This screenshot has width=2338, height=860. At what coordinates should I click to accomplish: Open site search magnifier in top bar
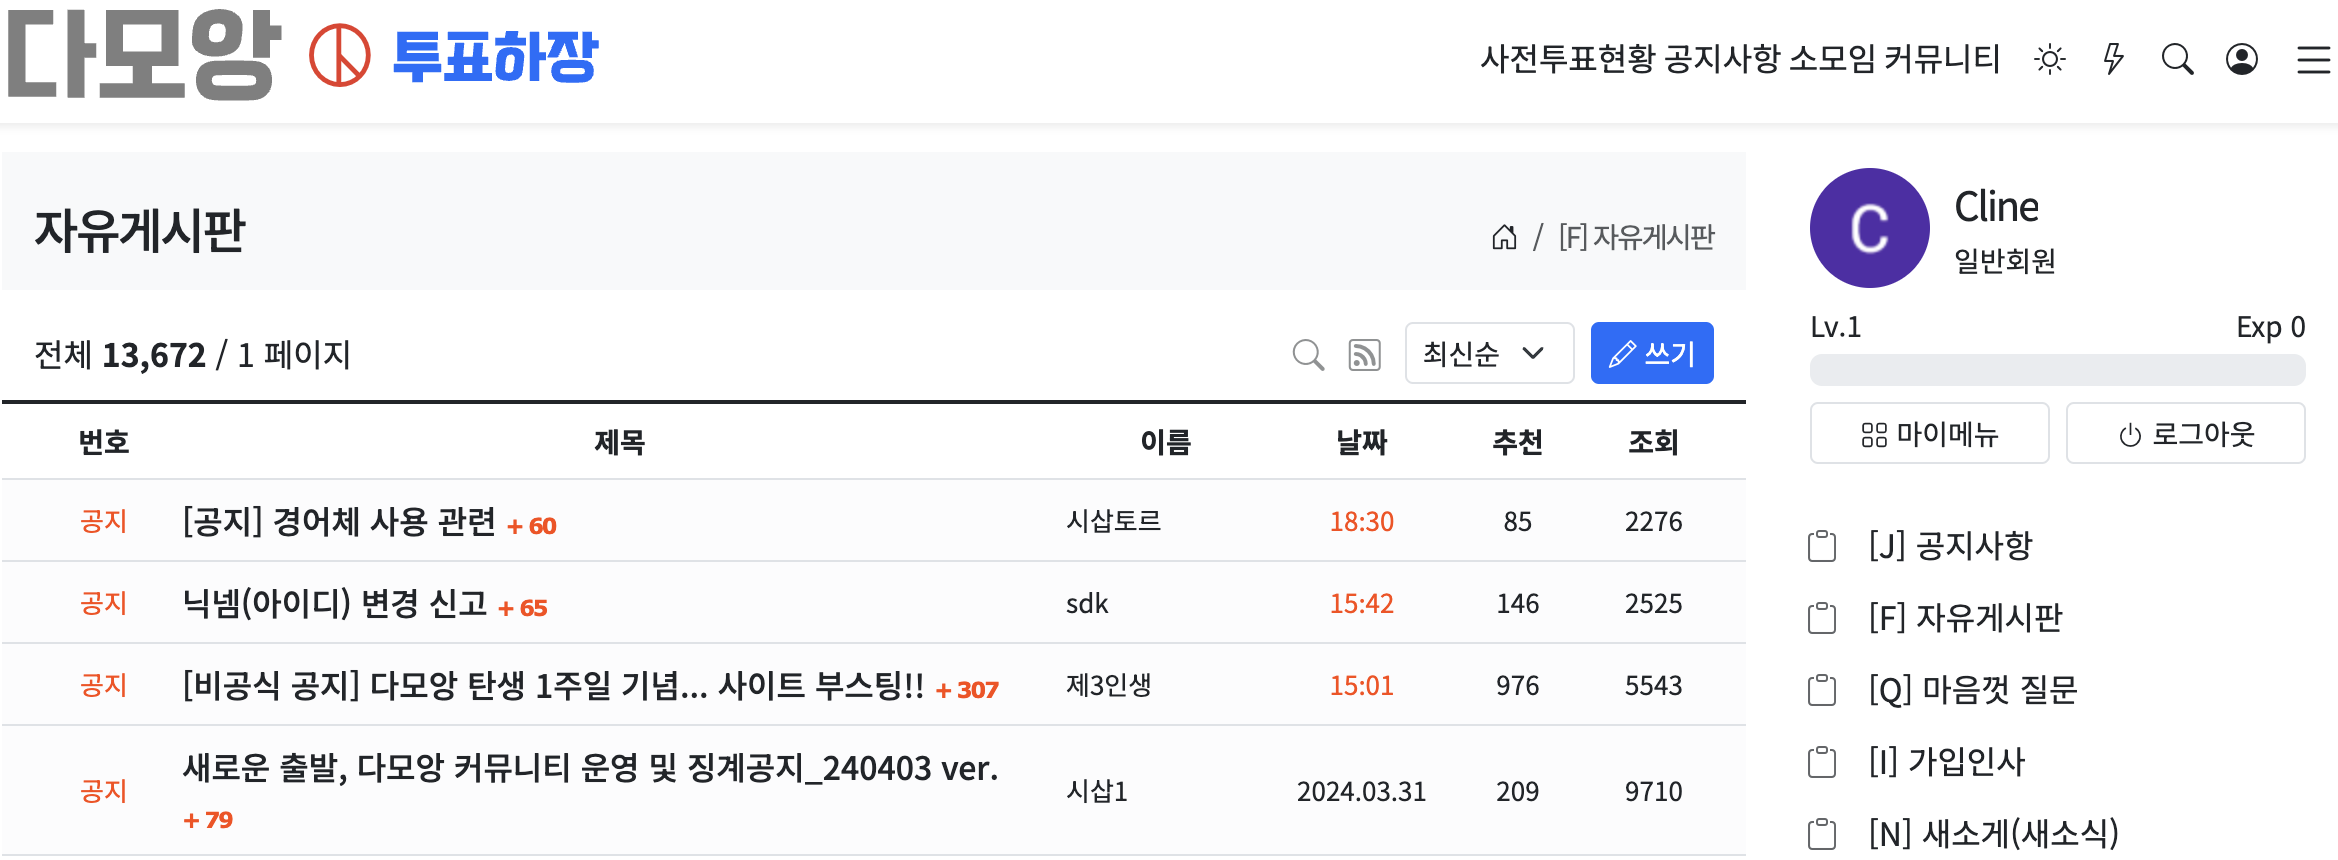(2177, 60)
